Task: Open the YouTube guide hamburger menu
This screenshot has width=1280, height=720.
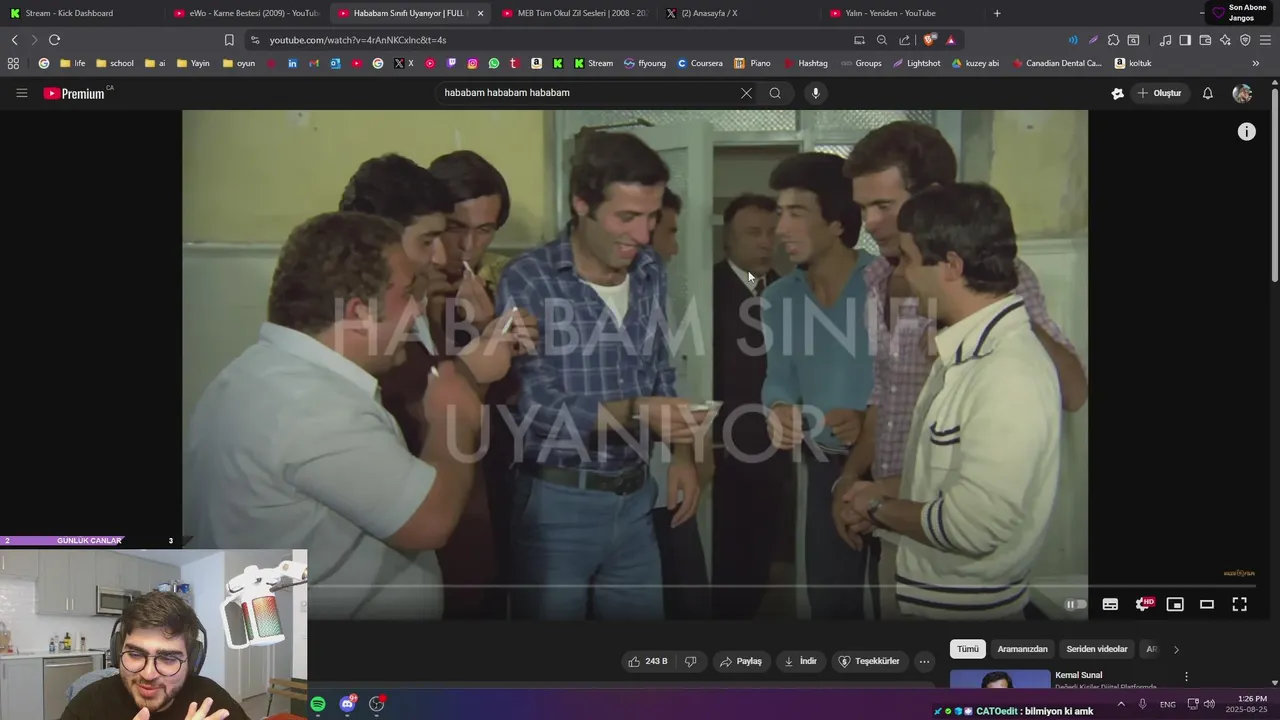Action: pos(21,93)
